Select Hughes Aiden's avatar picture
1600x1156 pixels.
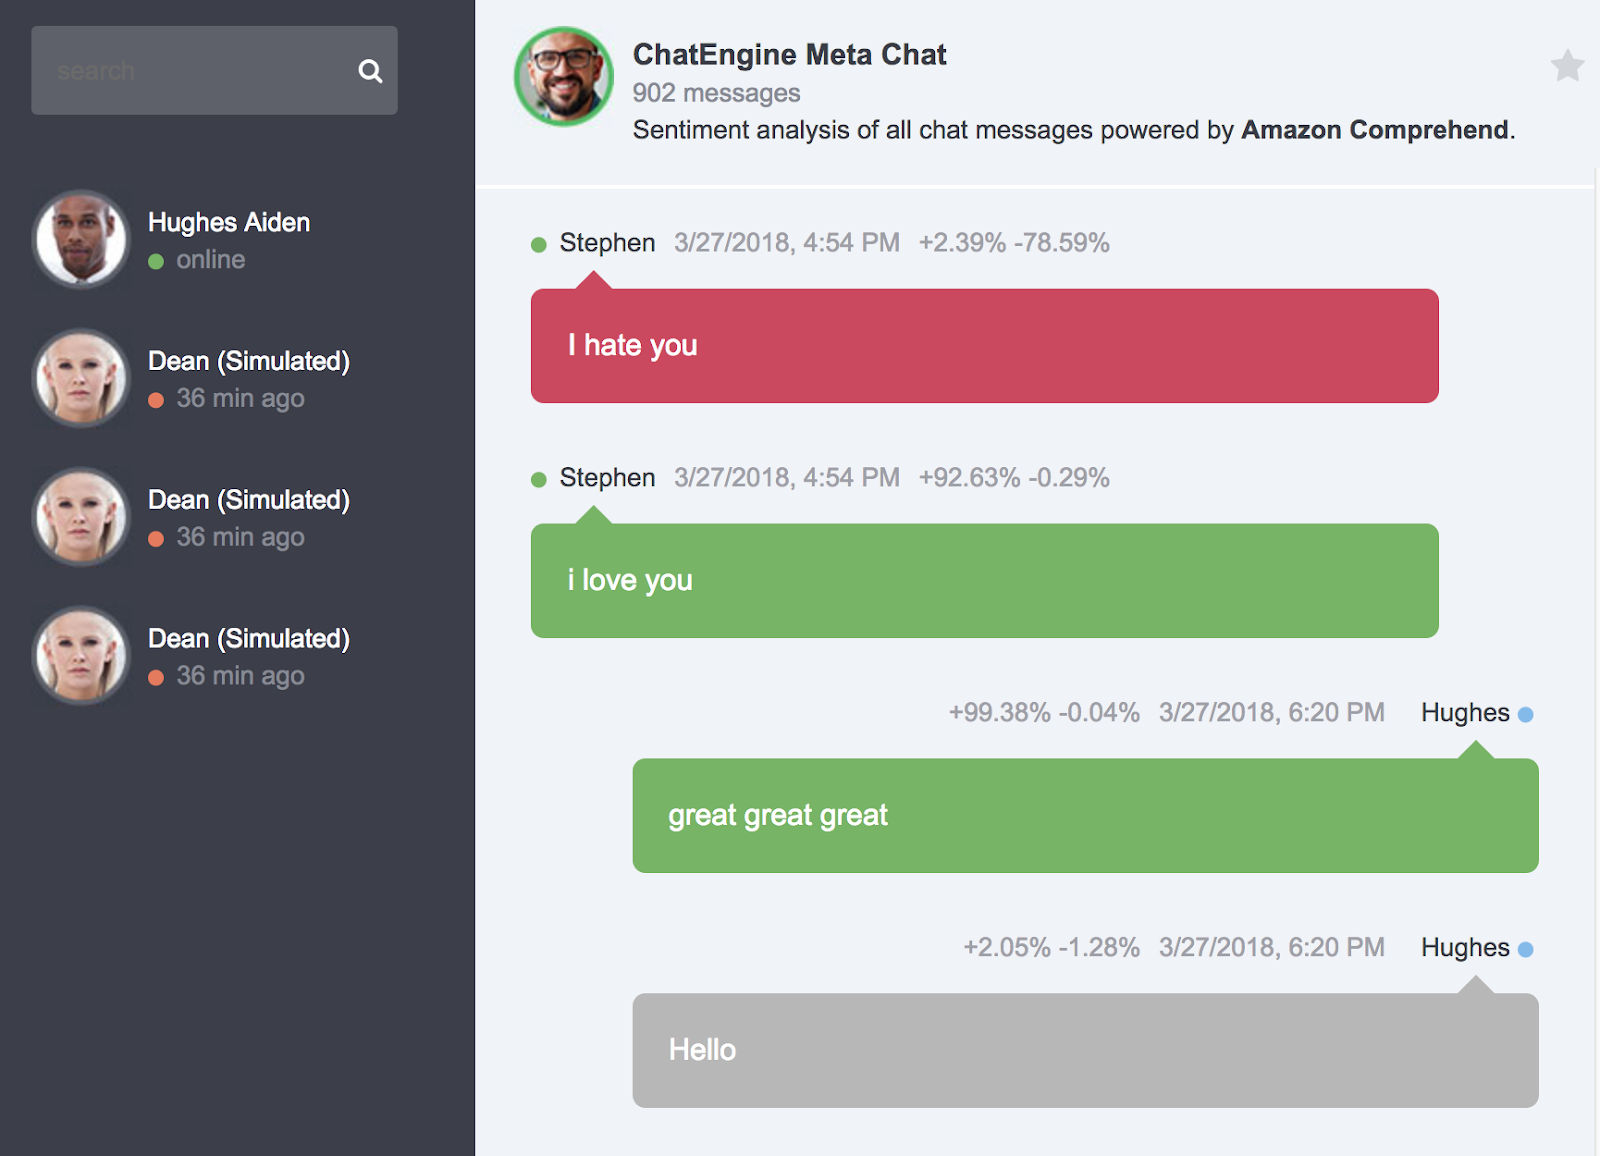pos(81,239)
